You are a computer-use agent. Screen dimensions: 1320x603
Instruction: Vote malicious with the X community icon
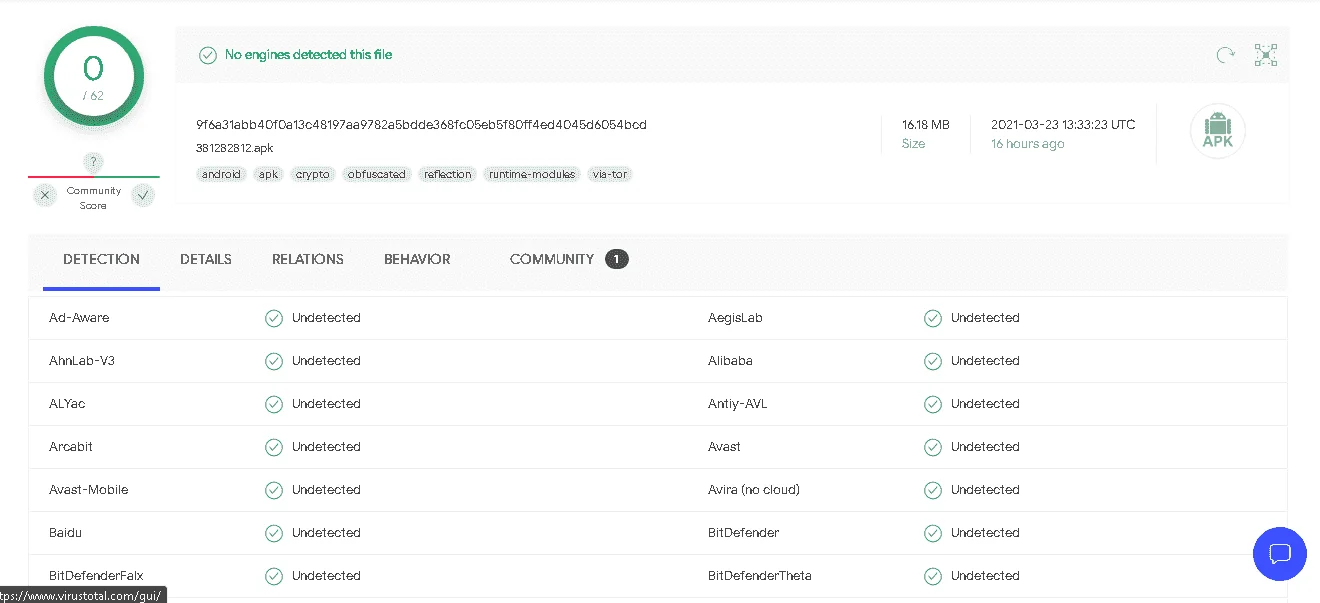pyautogui.click(x=45, y=196)
